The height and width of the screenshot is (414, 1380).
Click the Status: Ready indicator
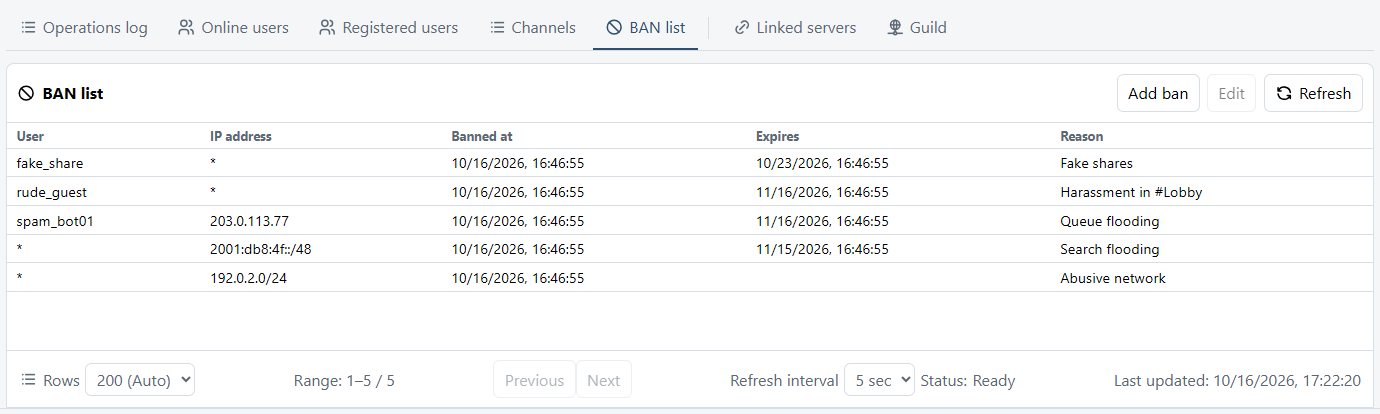(x=968, y=380)
